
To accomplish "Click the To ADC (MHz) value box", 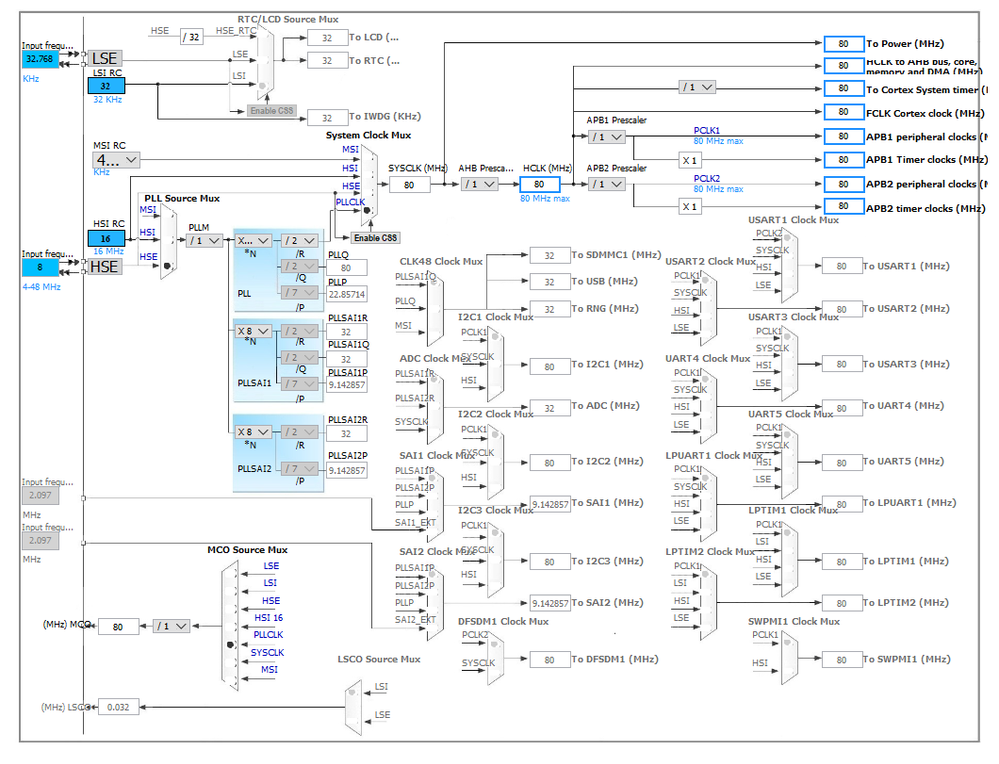I will pos(549,408).
